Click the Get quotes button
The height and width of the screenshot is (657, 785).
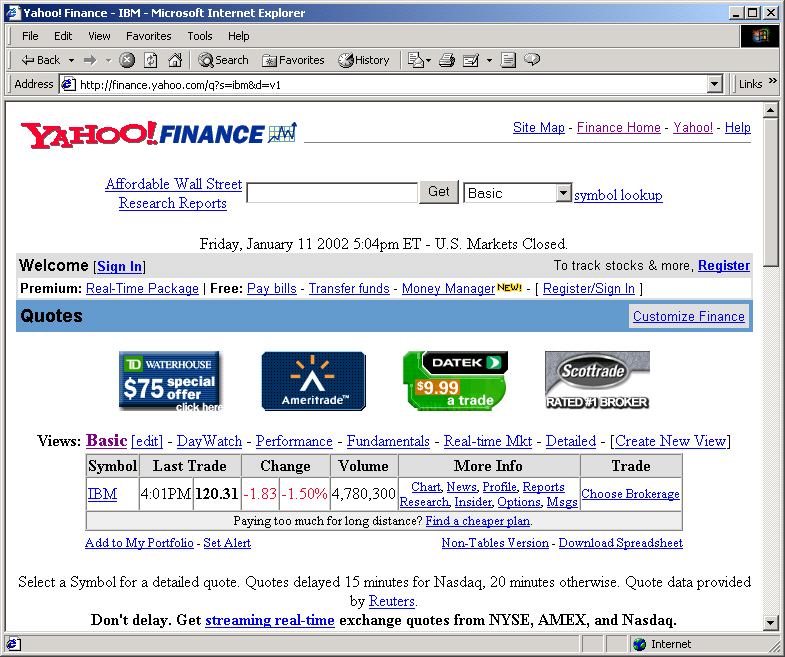pos(439,192)
